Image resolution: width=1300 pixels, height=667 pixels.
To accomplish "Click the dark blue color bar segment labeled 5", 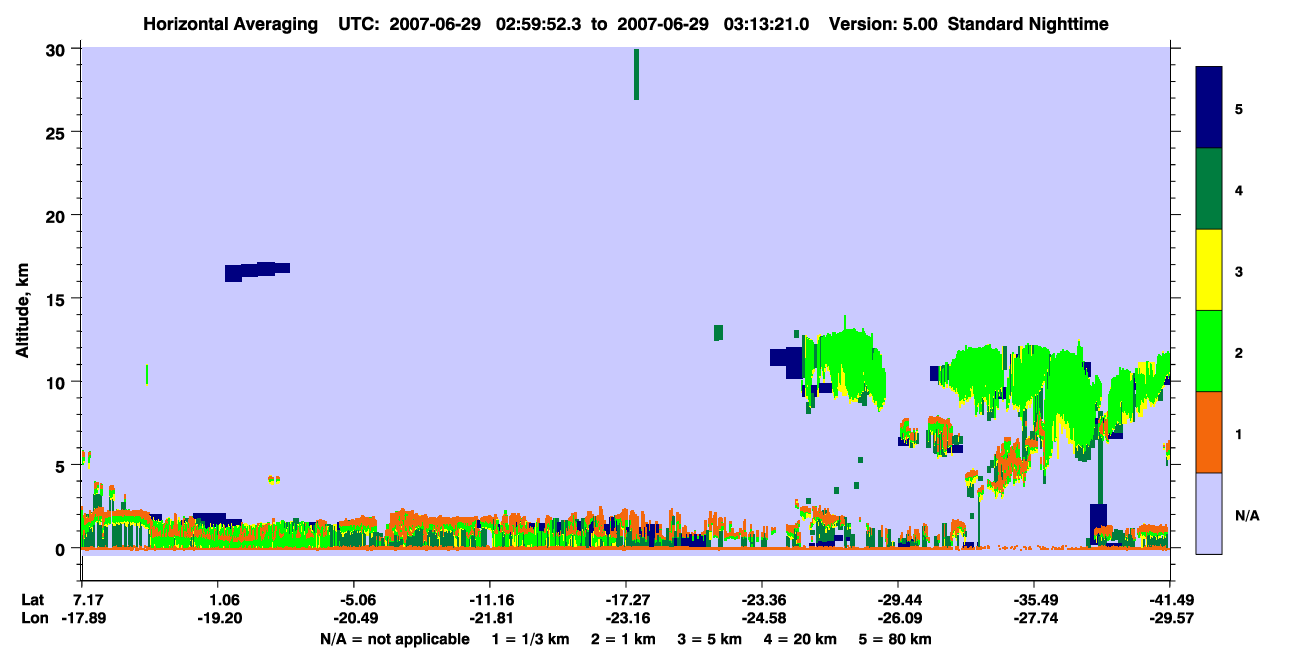I will pos(1209,108).
